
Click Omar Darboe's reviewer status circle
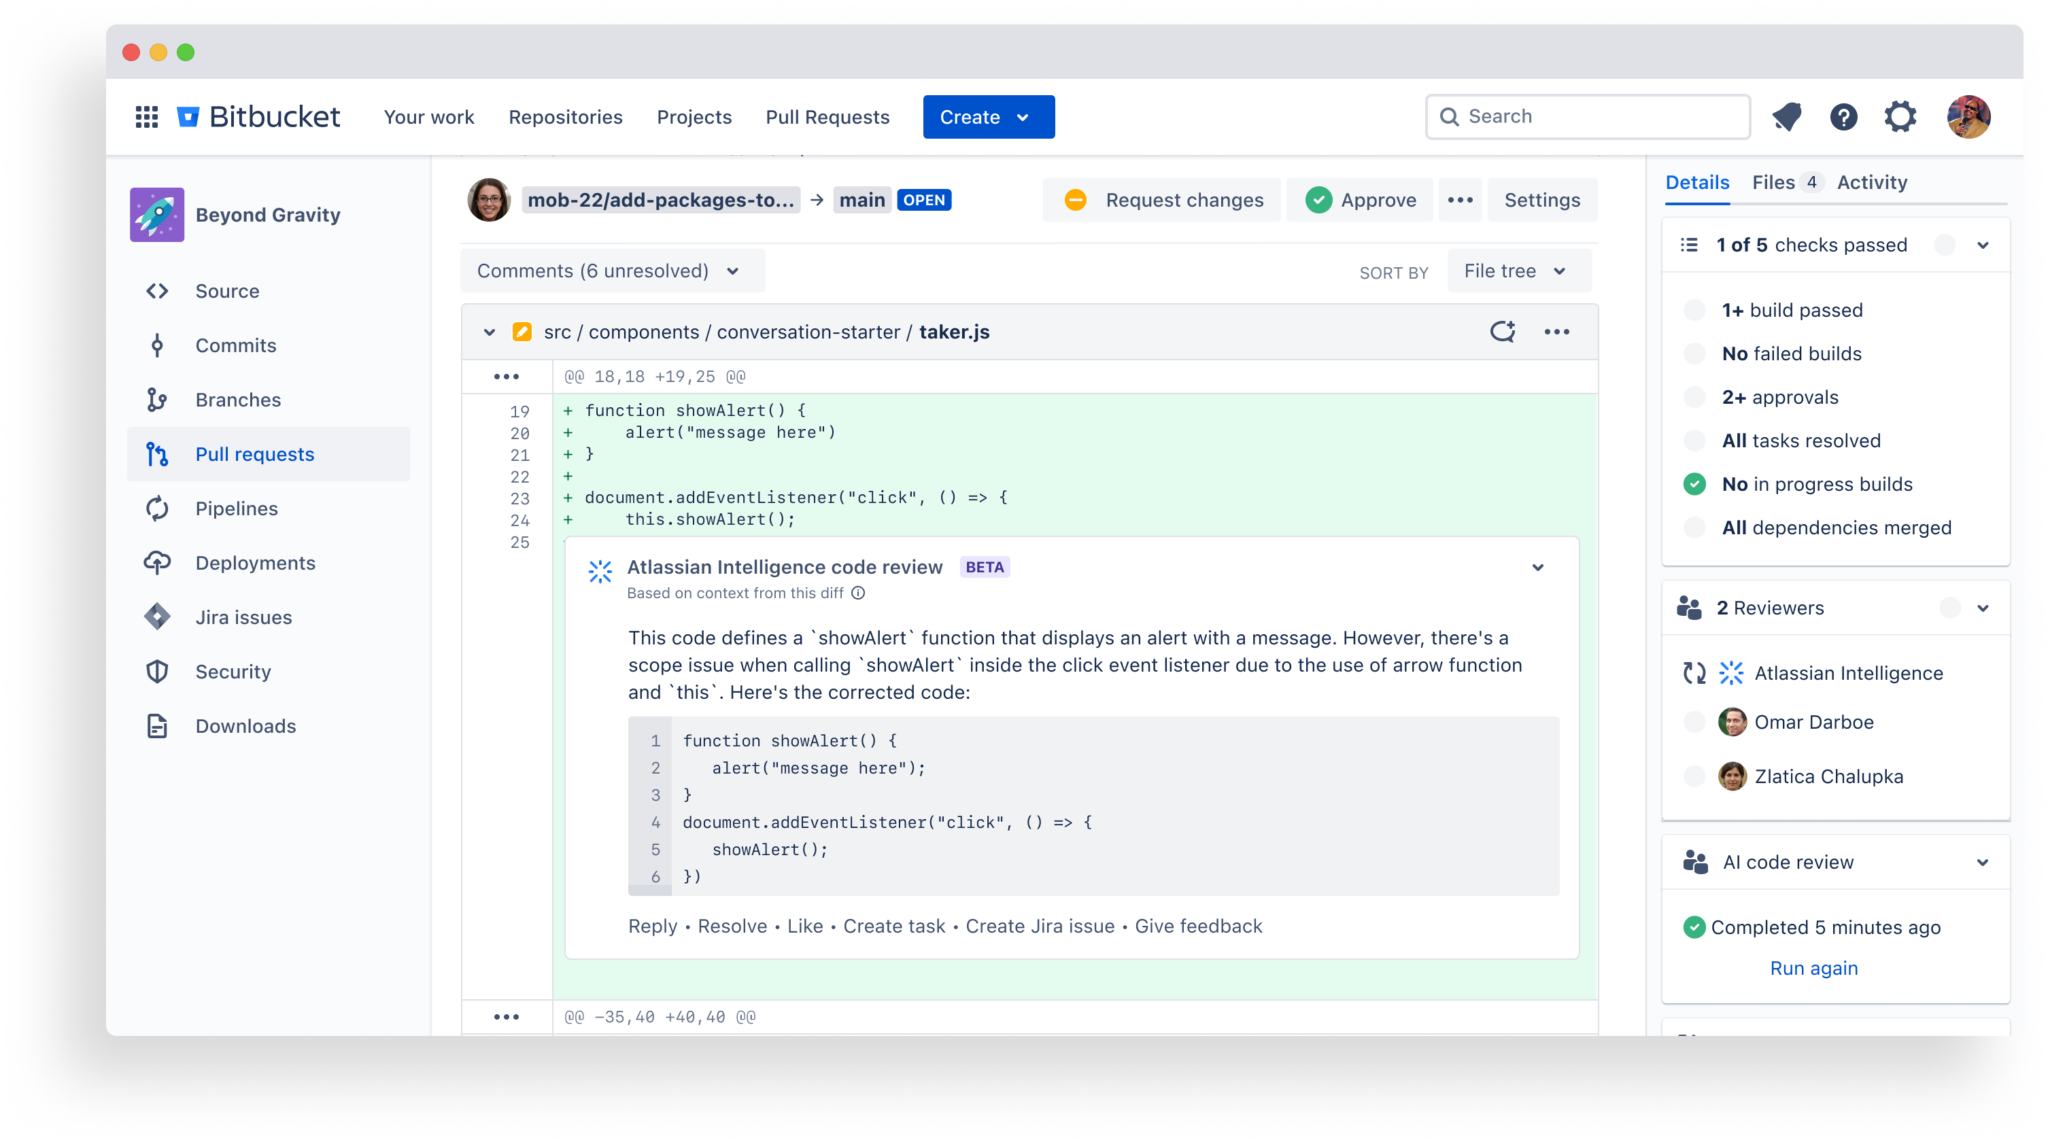(1694, 722)
